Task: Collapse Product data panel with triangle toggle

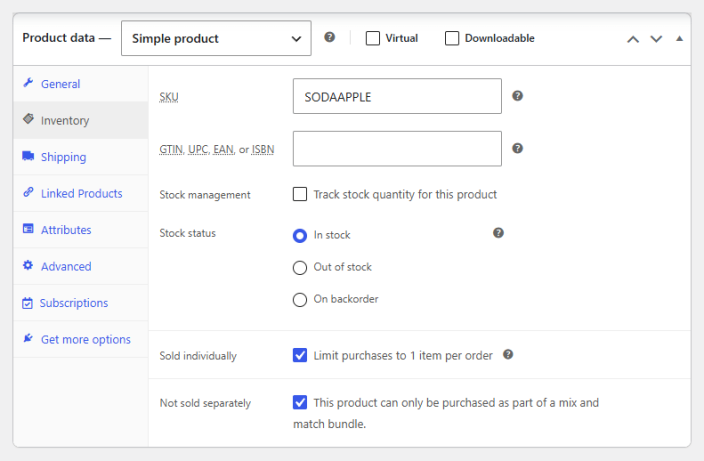Action: click(x=679, y=39)
